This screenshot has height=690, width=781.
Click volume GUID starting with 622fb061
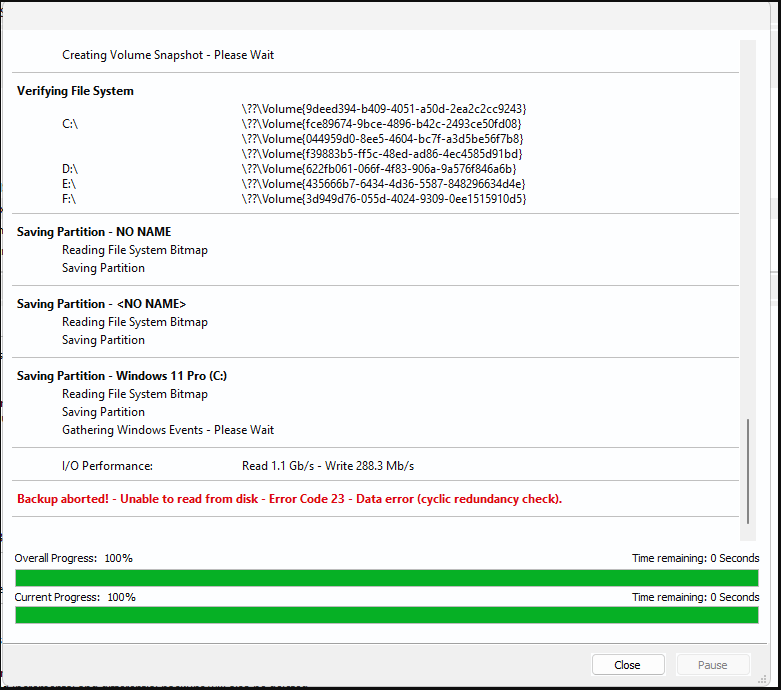[x=379, y=169]
